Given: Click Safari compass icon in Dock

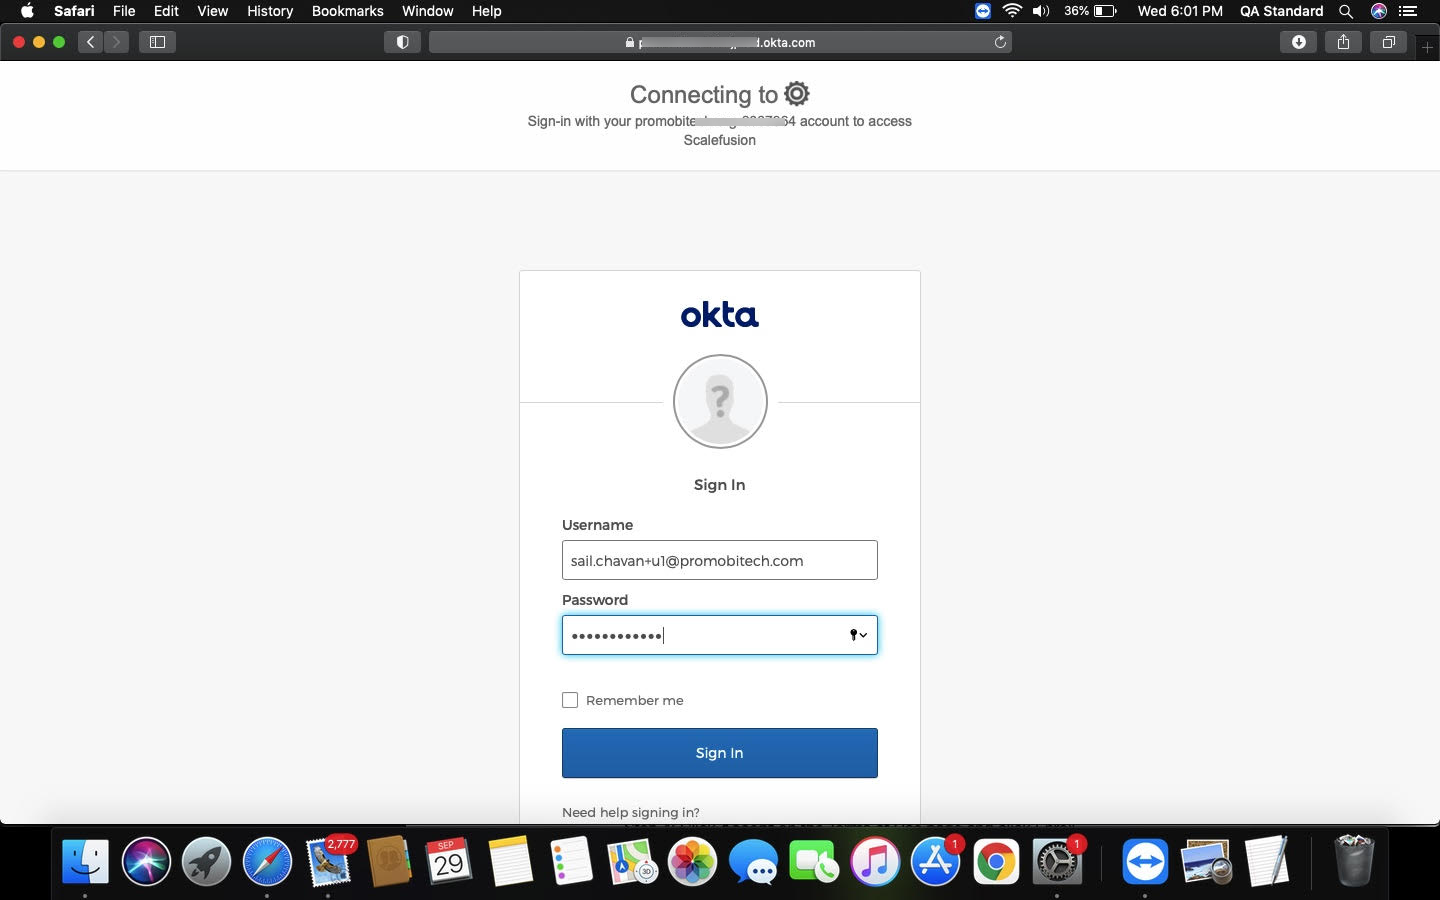Looking at the screenshot, I should (267, 861).
